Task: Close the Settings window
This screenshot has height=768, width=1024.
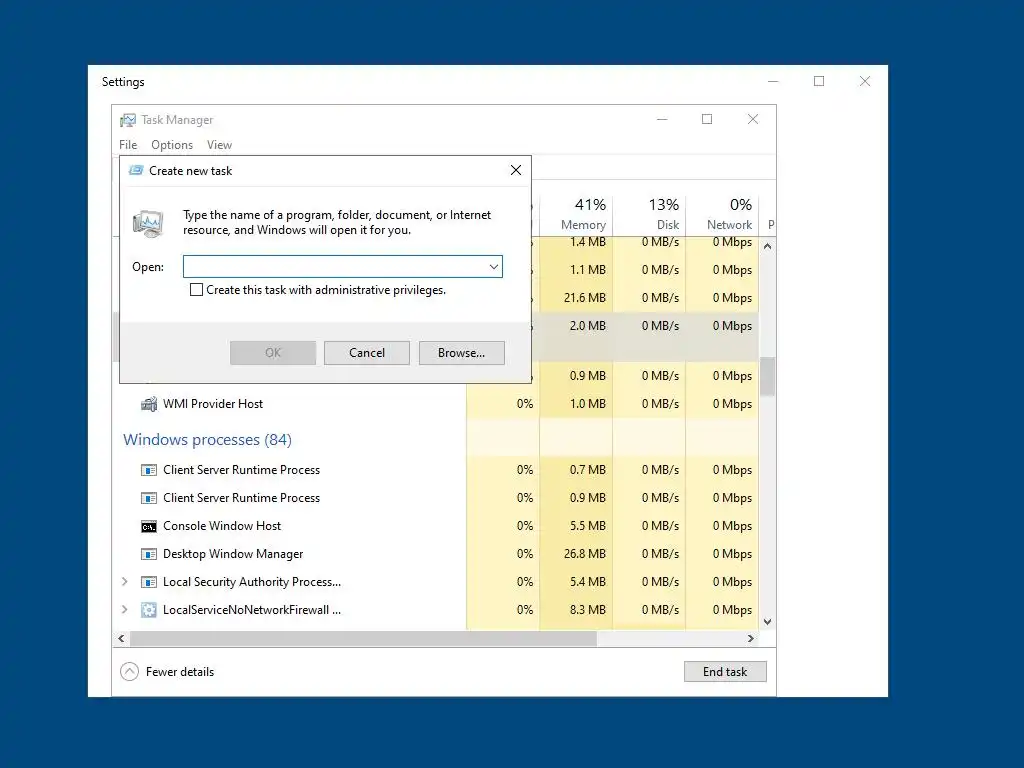Action: [865, 81]
